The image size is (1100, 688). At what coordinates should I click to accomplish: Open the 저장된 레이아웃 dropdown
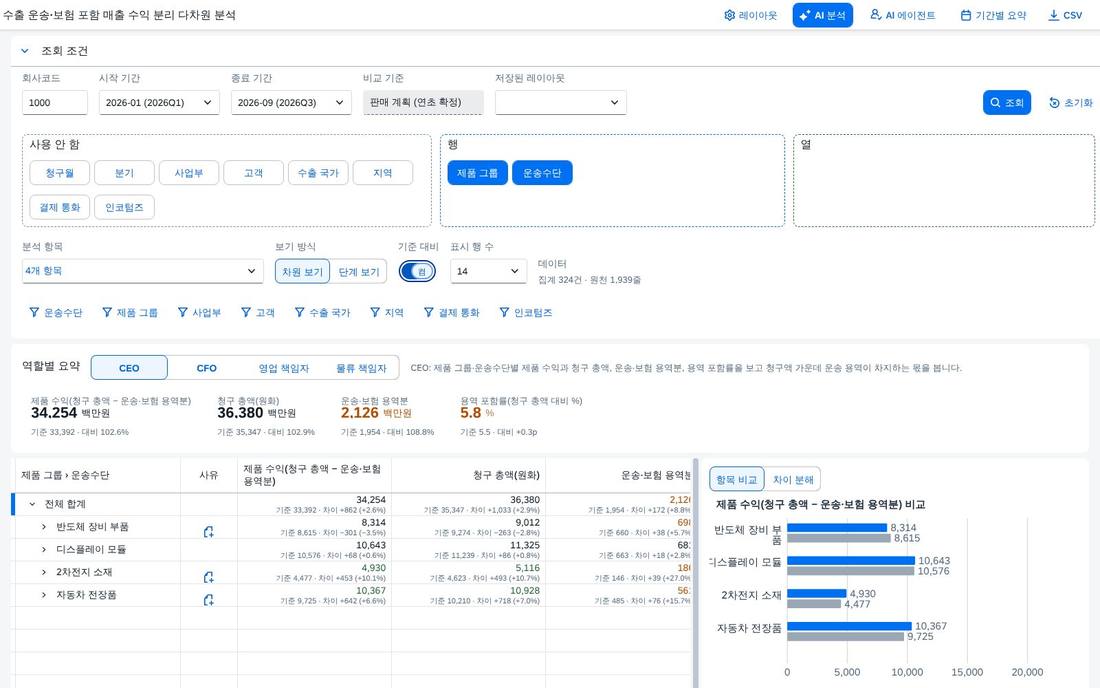point(561,102)
